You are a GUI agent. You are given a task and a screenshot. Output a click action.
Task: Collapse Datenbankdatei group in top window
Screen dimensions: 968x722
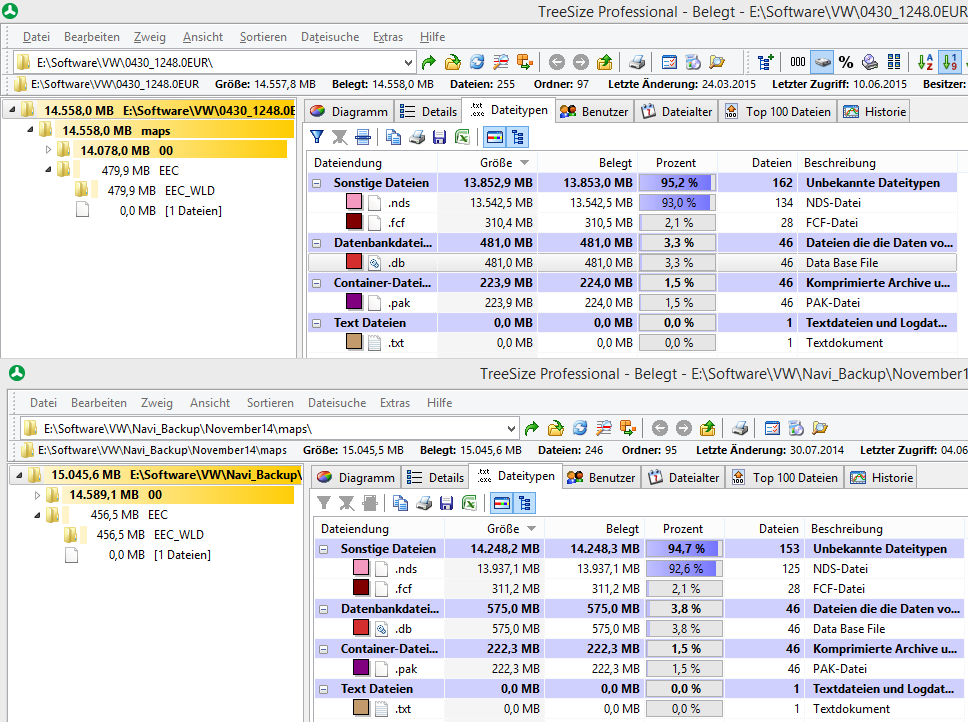click(317, 243)
